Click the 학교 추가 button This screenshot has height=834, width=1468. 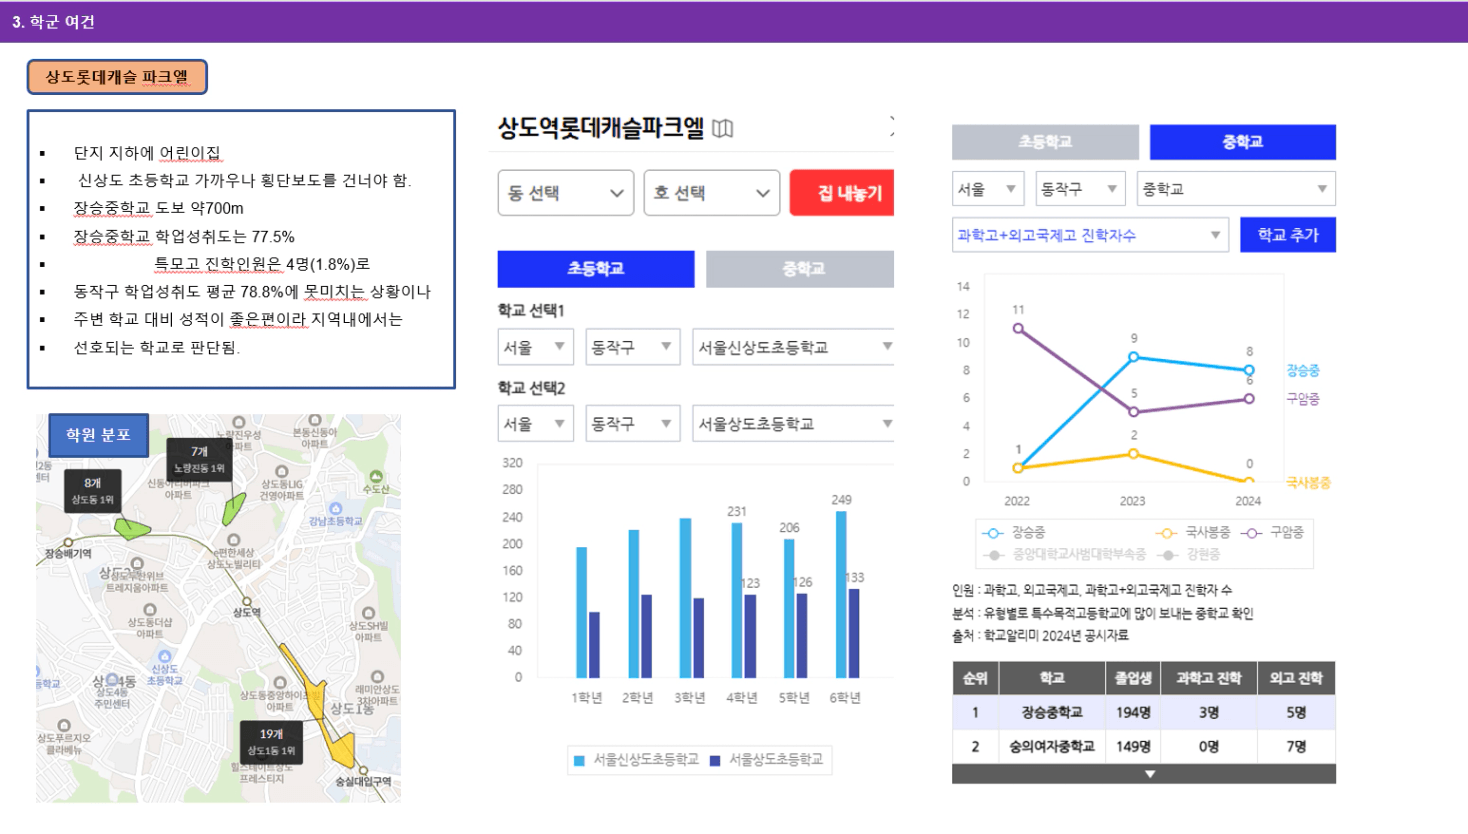coord(1288,235)
